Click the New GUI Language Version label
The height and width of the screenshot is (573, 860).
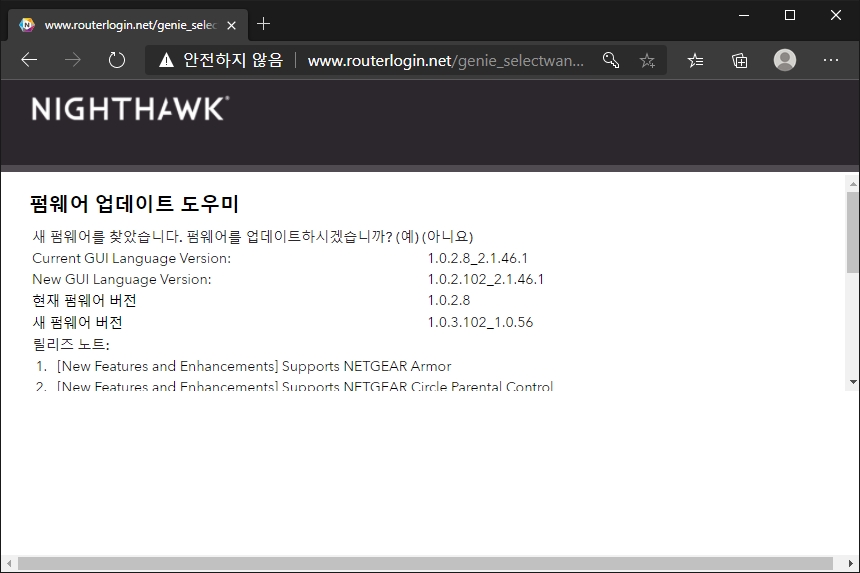tap(122, 279)
